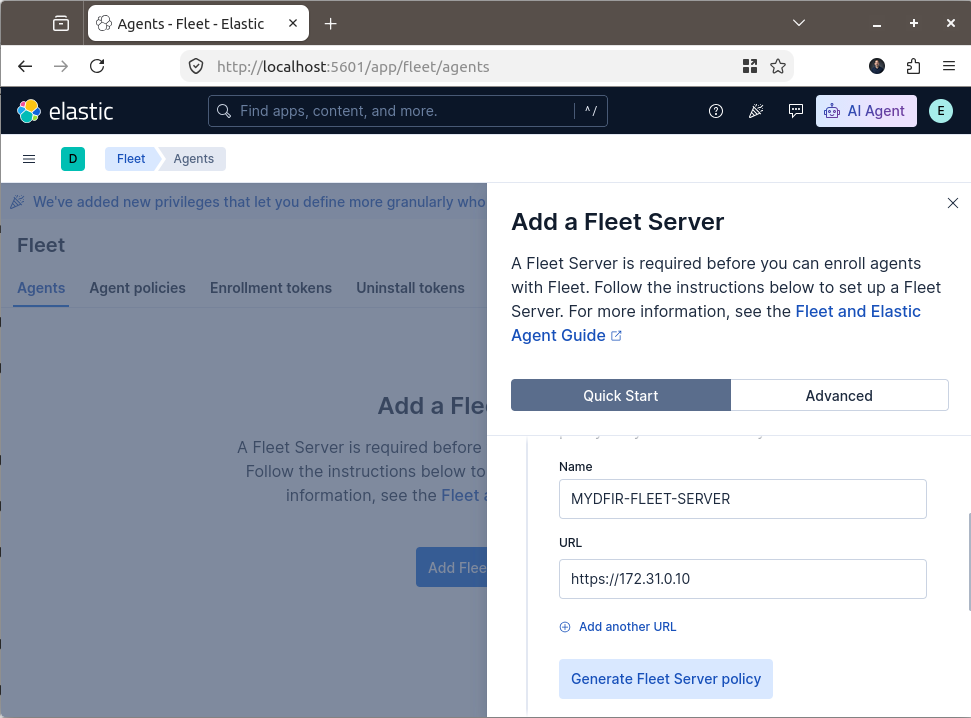Image resolution: width=971 pixels, height=718 pixels.
Task: Open the newsfeed celebration icon in header
Action: (x=755, y=111)
